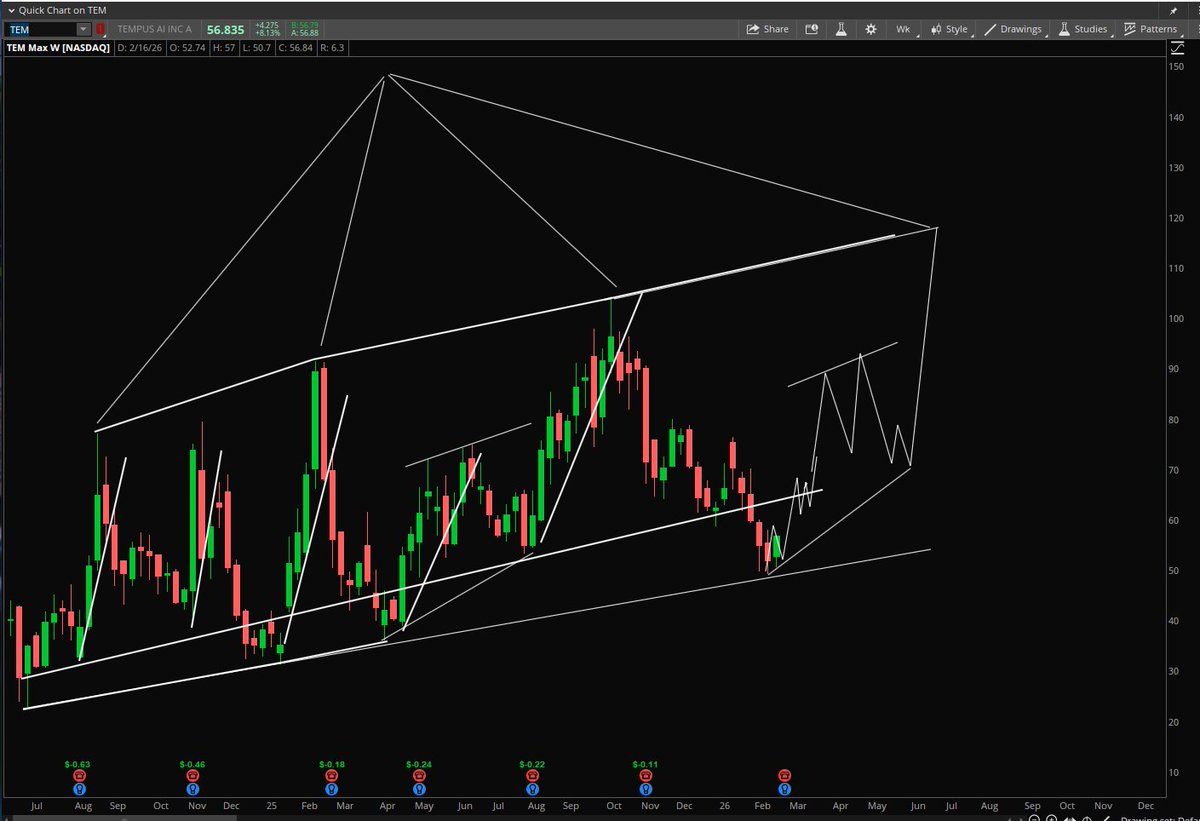Click the red phone icon under $-0.22
The height and width of the screenshot is (821, 1200).
(x=531, y=775)
